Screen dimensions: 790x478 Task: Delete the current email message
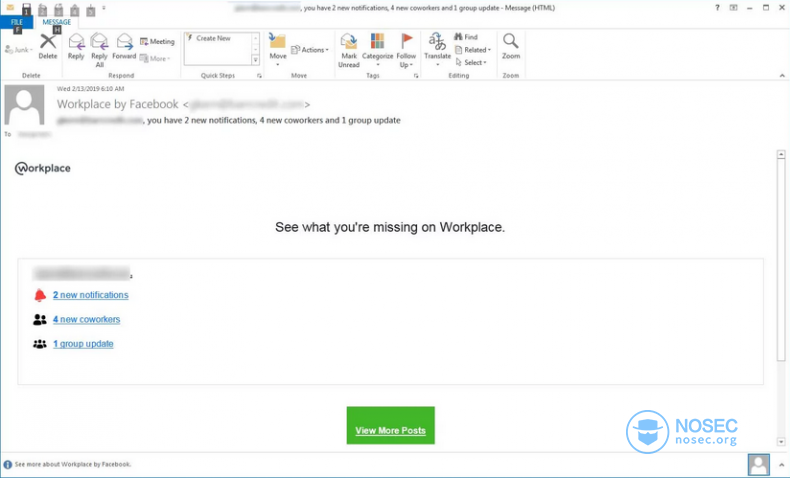pyautogui.click(x=48, y=46)
